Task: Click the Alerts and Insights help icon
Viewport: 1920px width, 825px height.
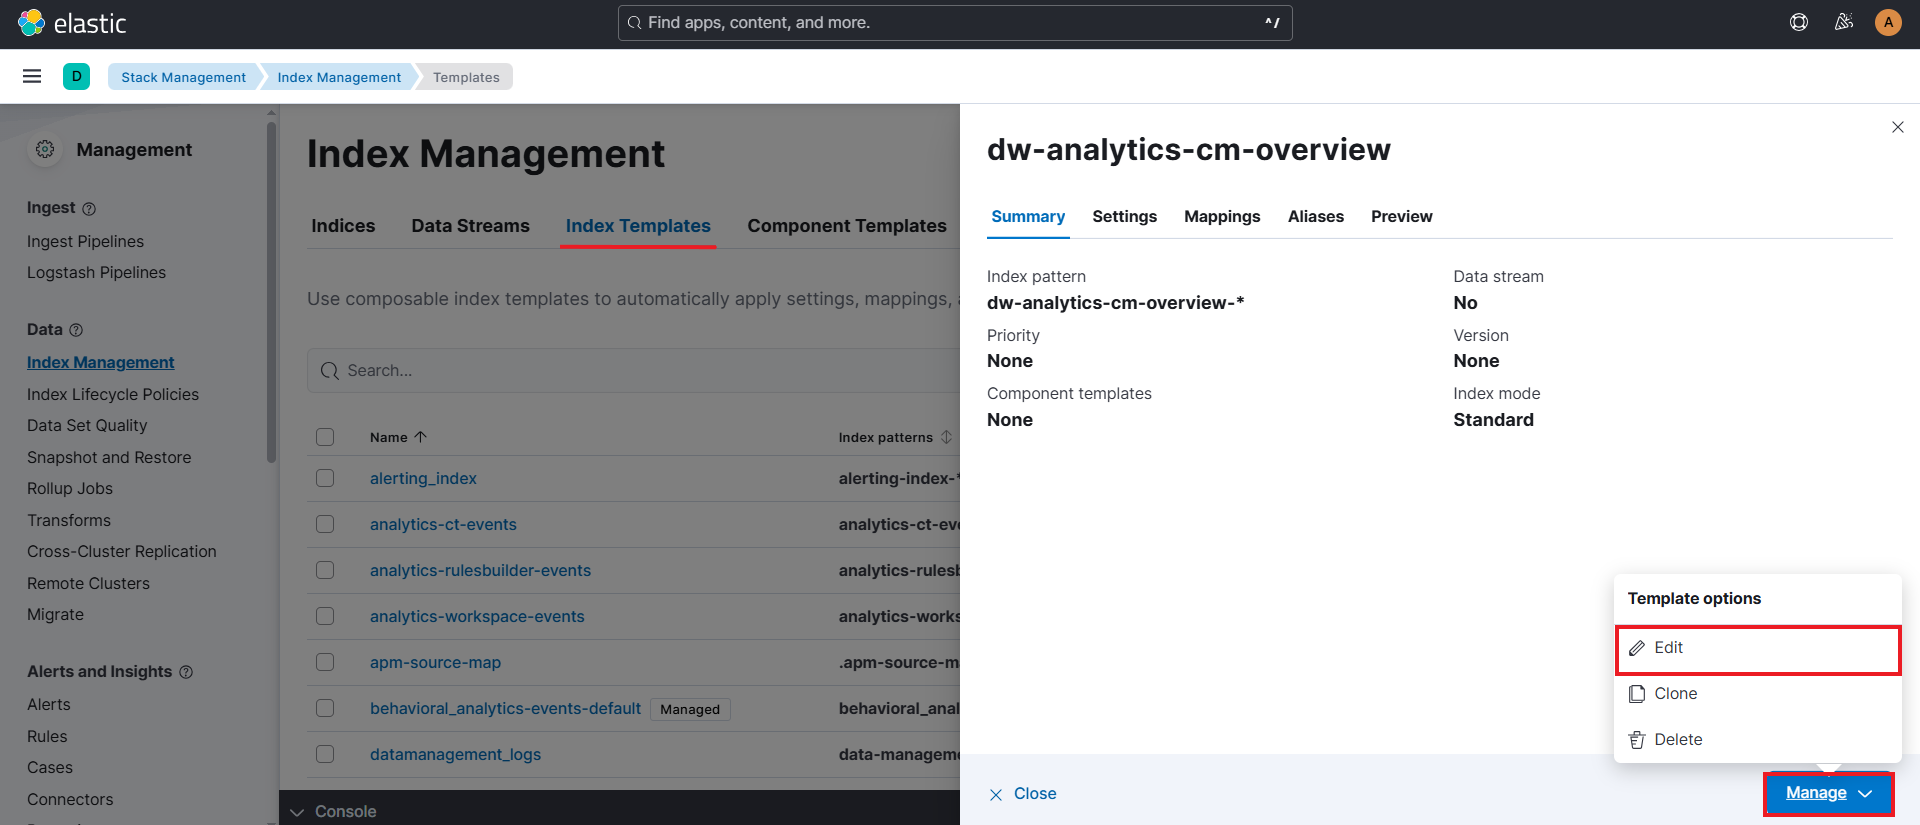Action: coord(186,672)
